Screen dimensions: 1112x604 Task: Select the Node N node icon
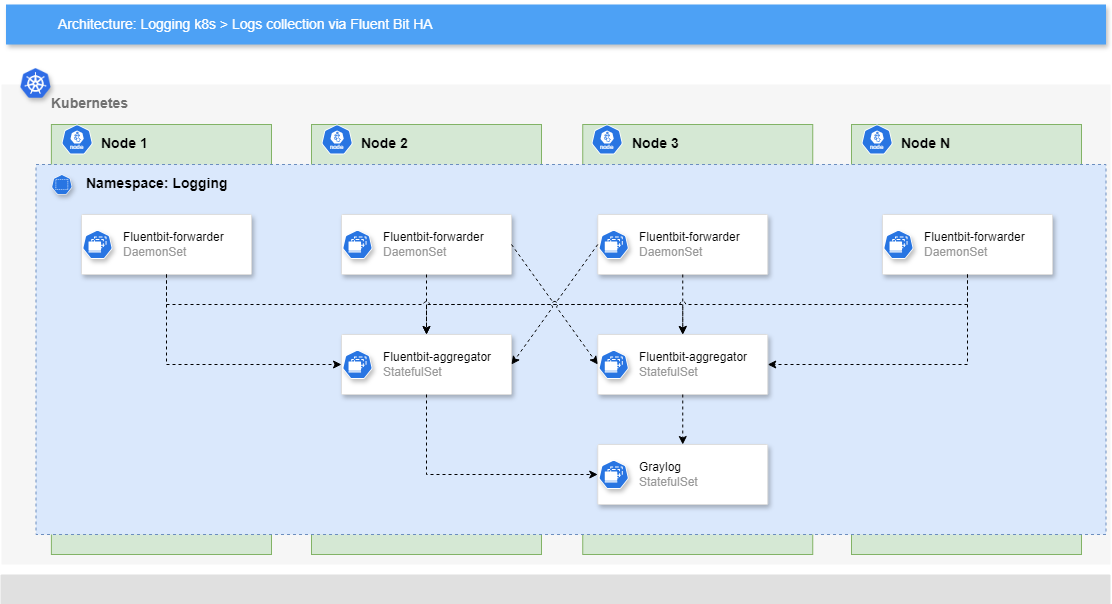877,140
